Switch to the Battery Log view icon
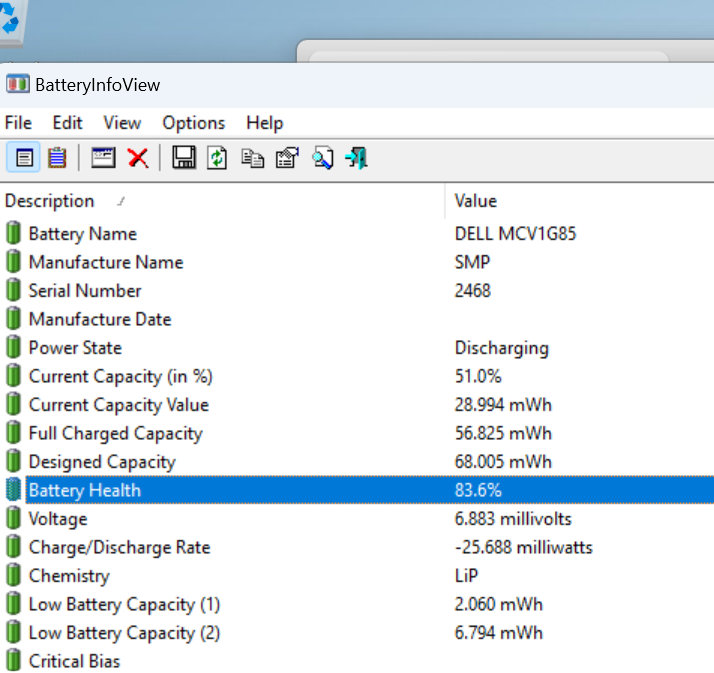 coord(57,158)
